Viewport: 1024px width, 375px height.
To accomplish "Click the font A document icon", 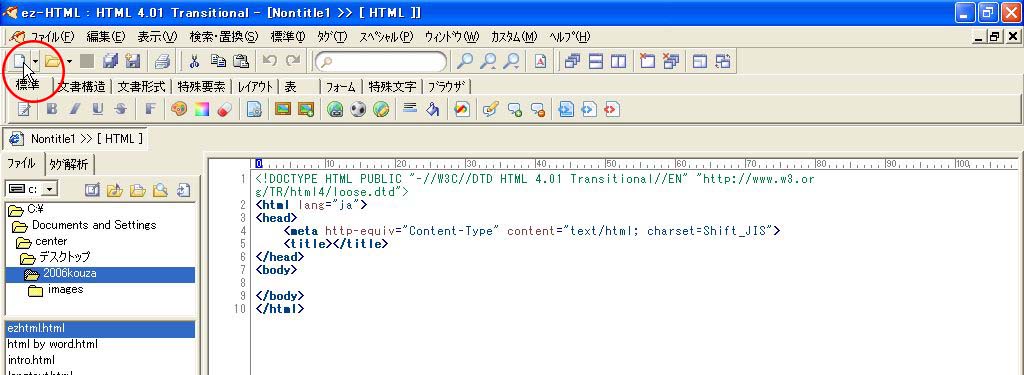I will (541, 61).
